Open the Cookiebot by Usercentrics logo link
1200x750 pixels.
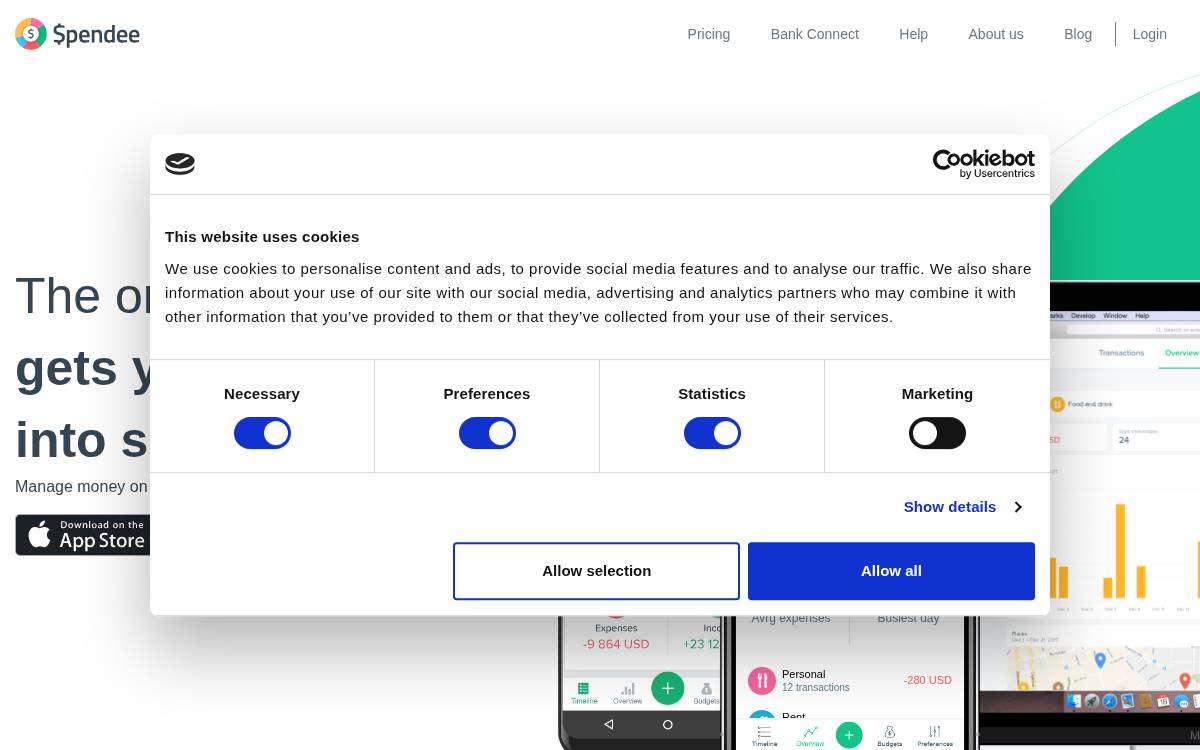984,164
